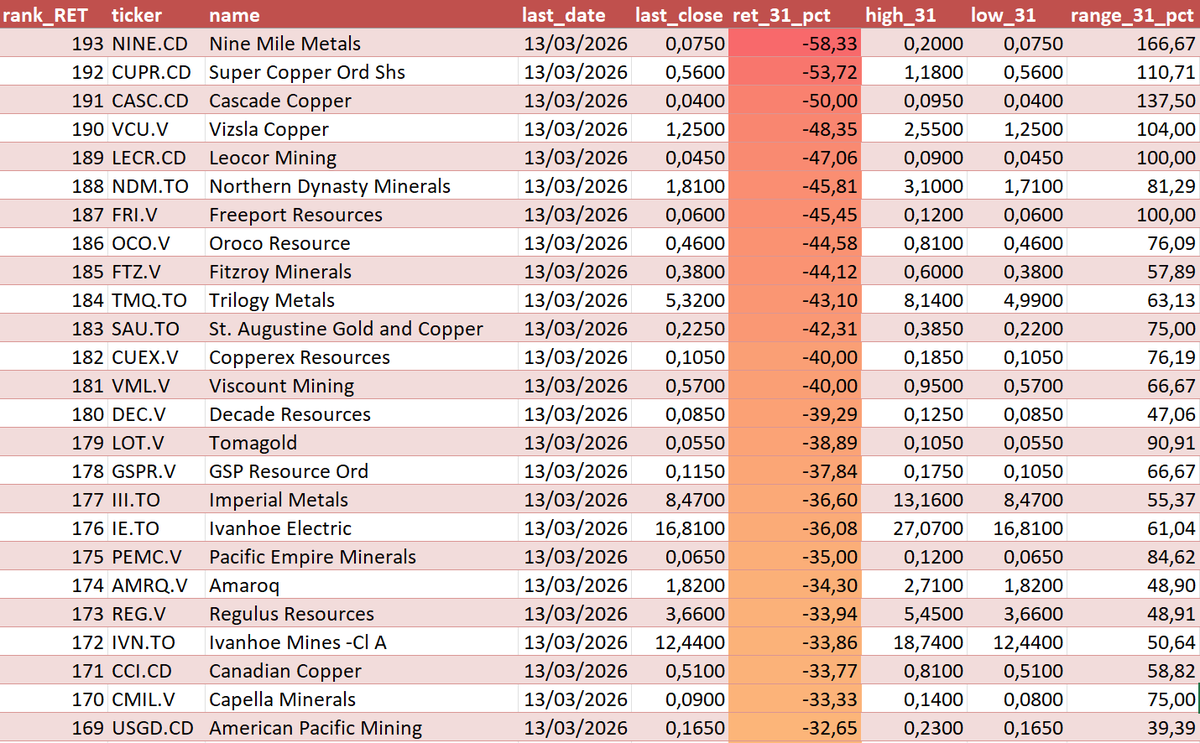Select the Regulus Resources name cell
This screenshot has height=743, width=1200.
coord(361,614)
